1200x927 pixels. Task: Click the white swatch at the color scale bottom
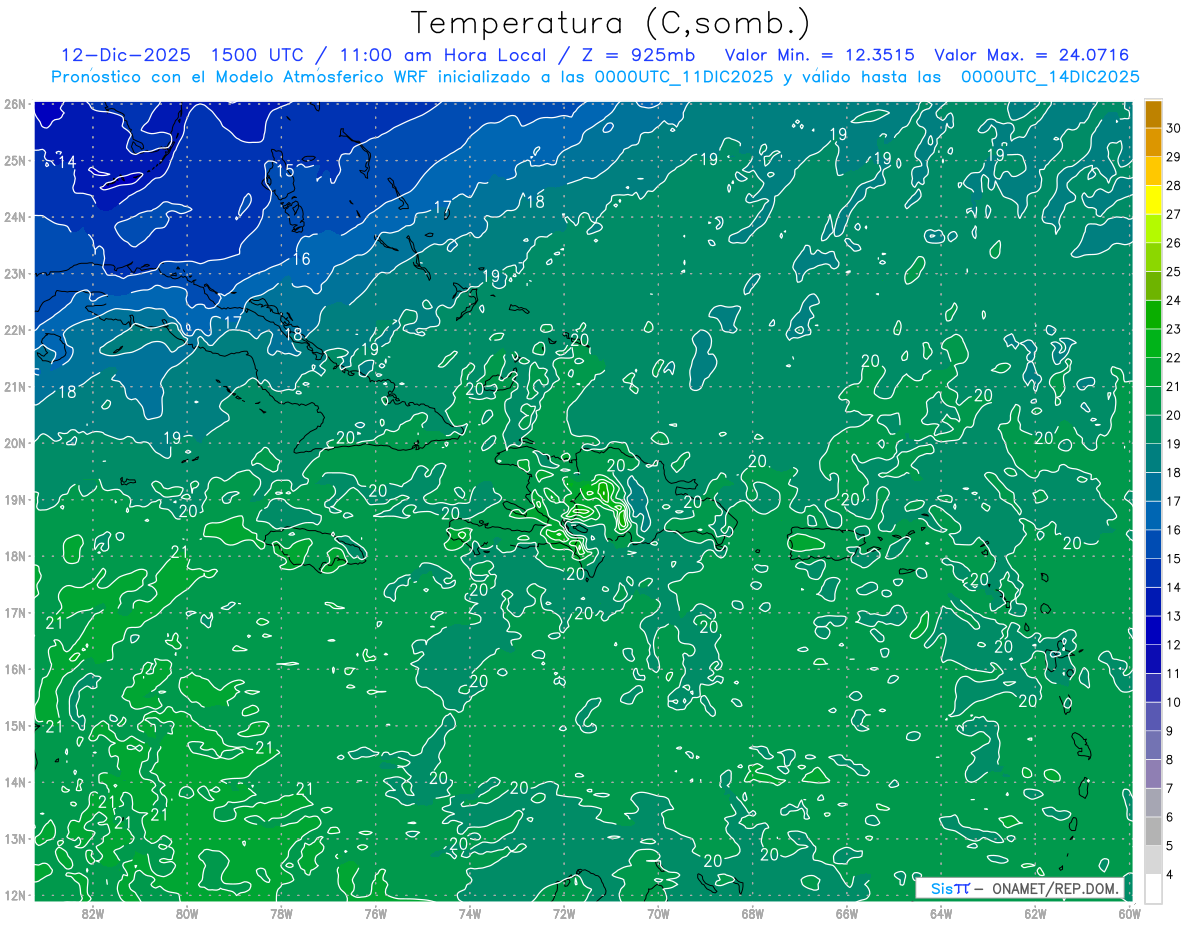pos(1153,888)
